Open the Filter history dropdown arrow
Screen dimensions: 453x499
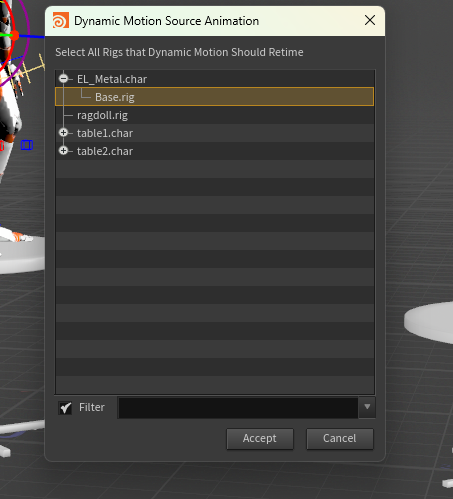pyautogui.click(x=367, y=407)
